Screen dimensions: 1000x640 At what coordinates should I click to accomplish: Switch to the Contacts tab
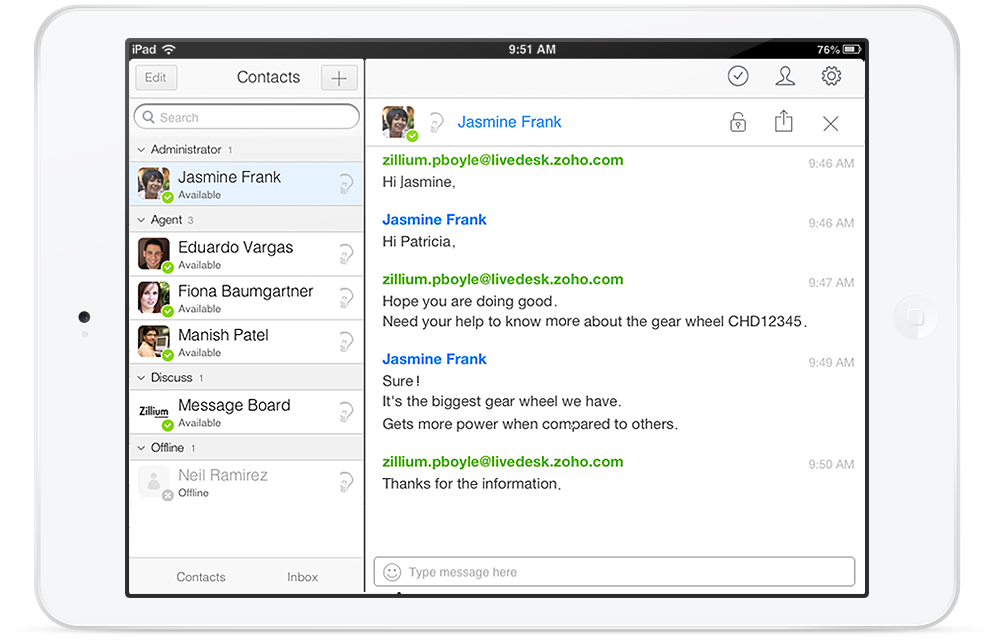point(201,577)
